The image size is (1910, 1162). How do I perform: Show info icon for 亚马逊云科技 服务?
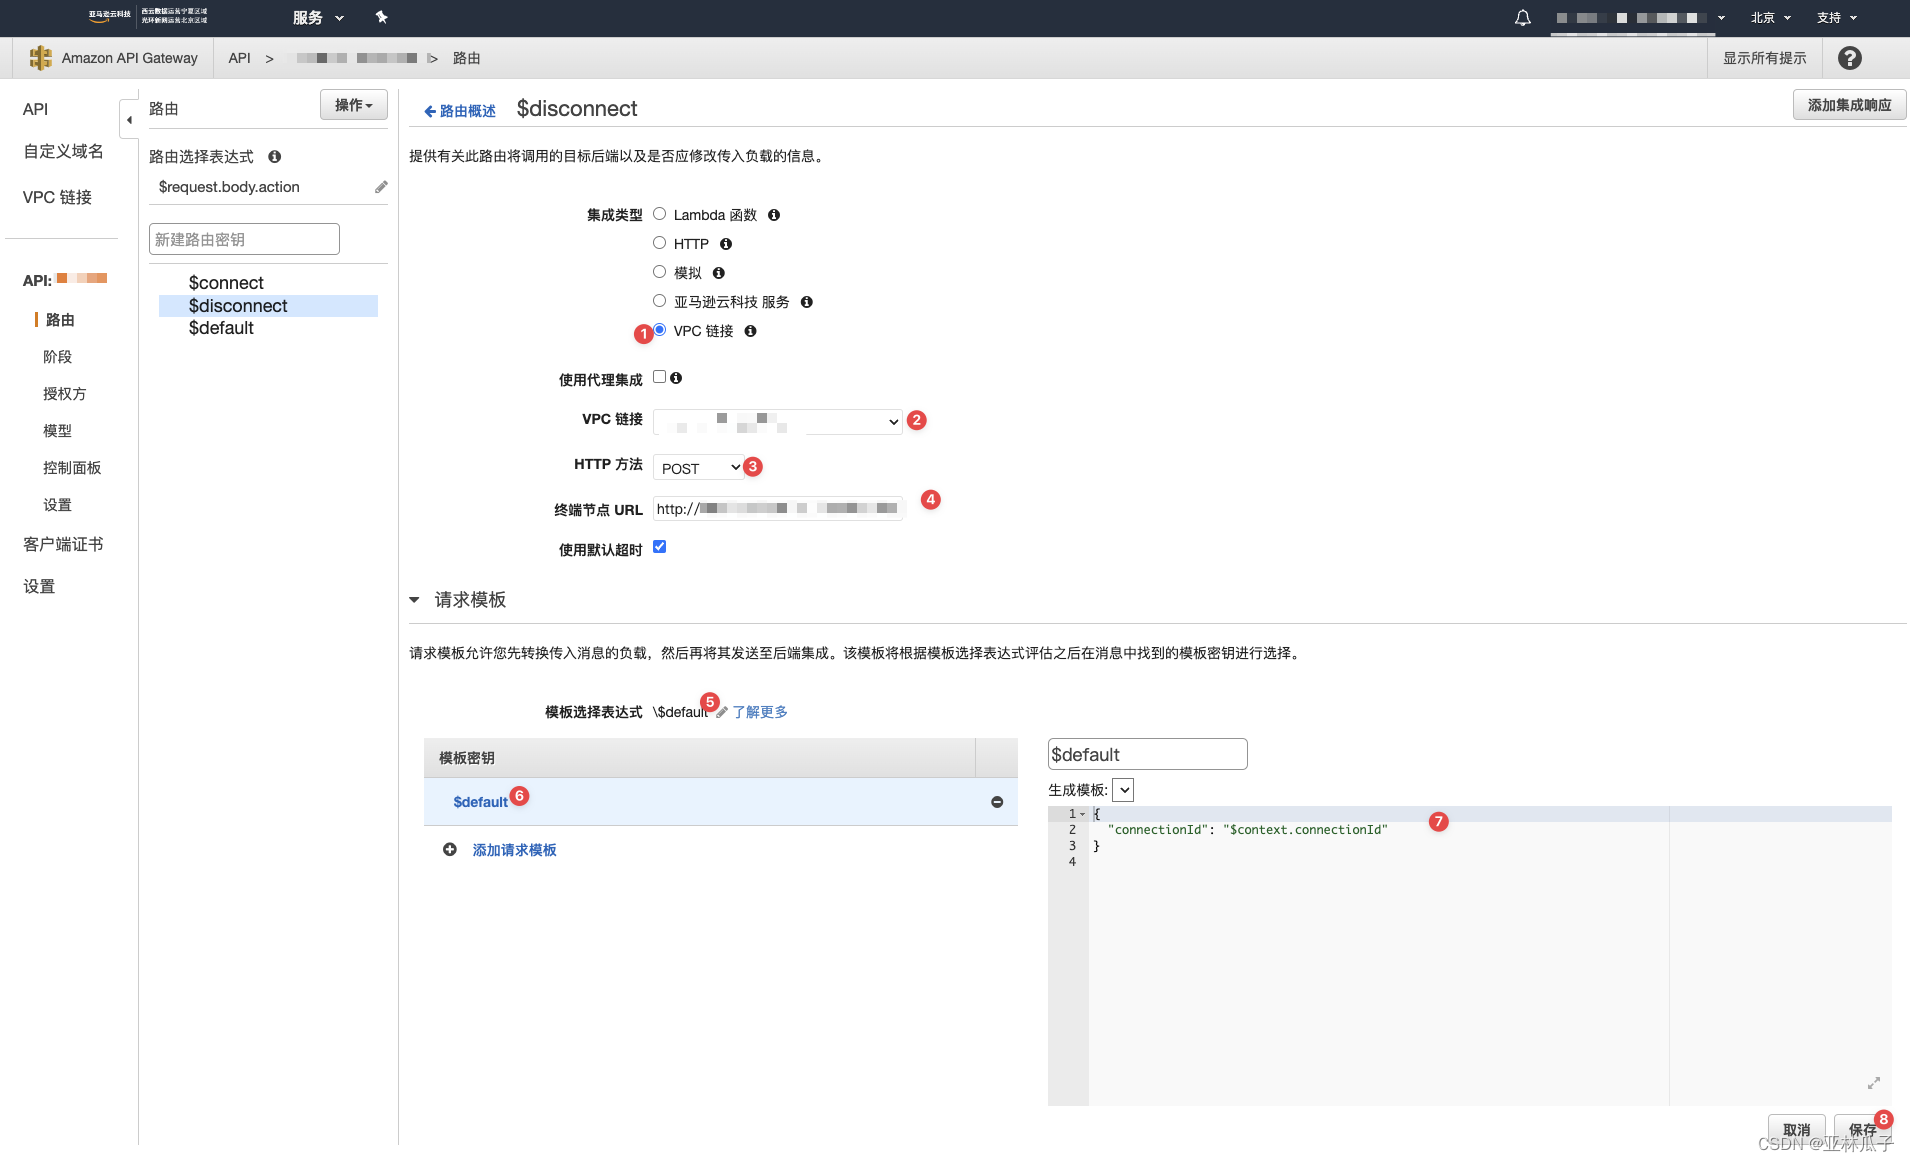(807, 302)
